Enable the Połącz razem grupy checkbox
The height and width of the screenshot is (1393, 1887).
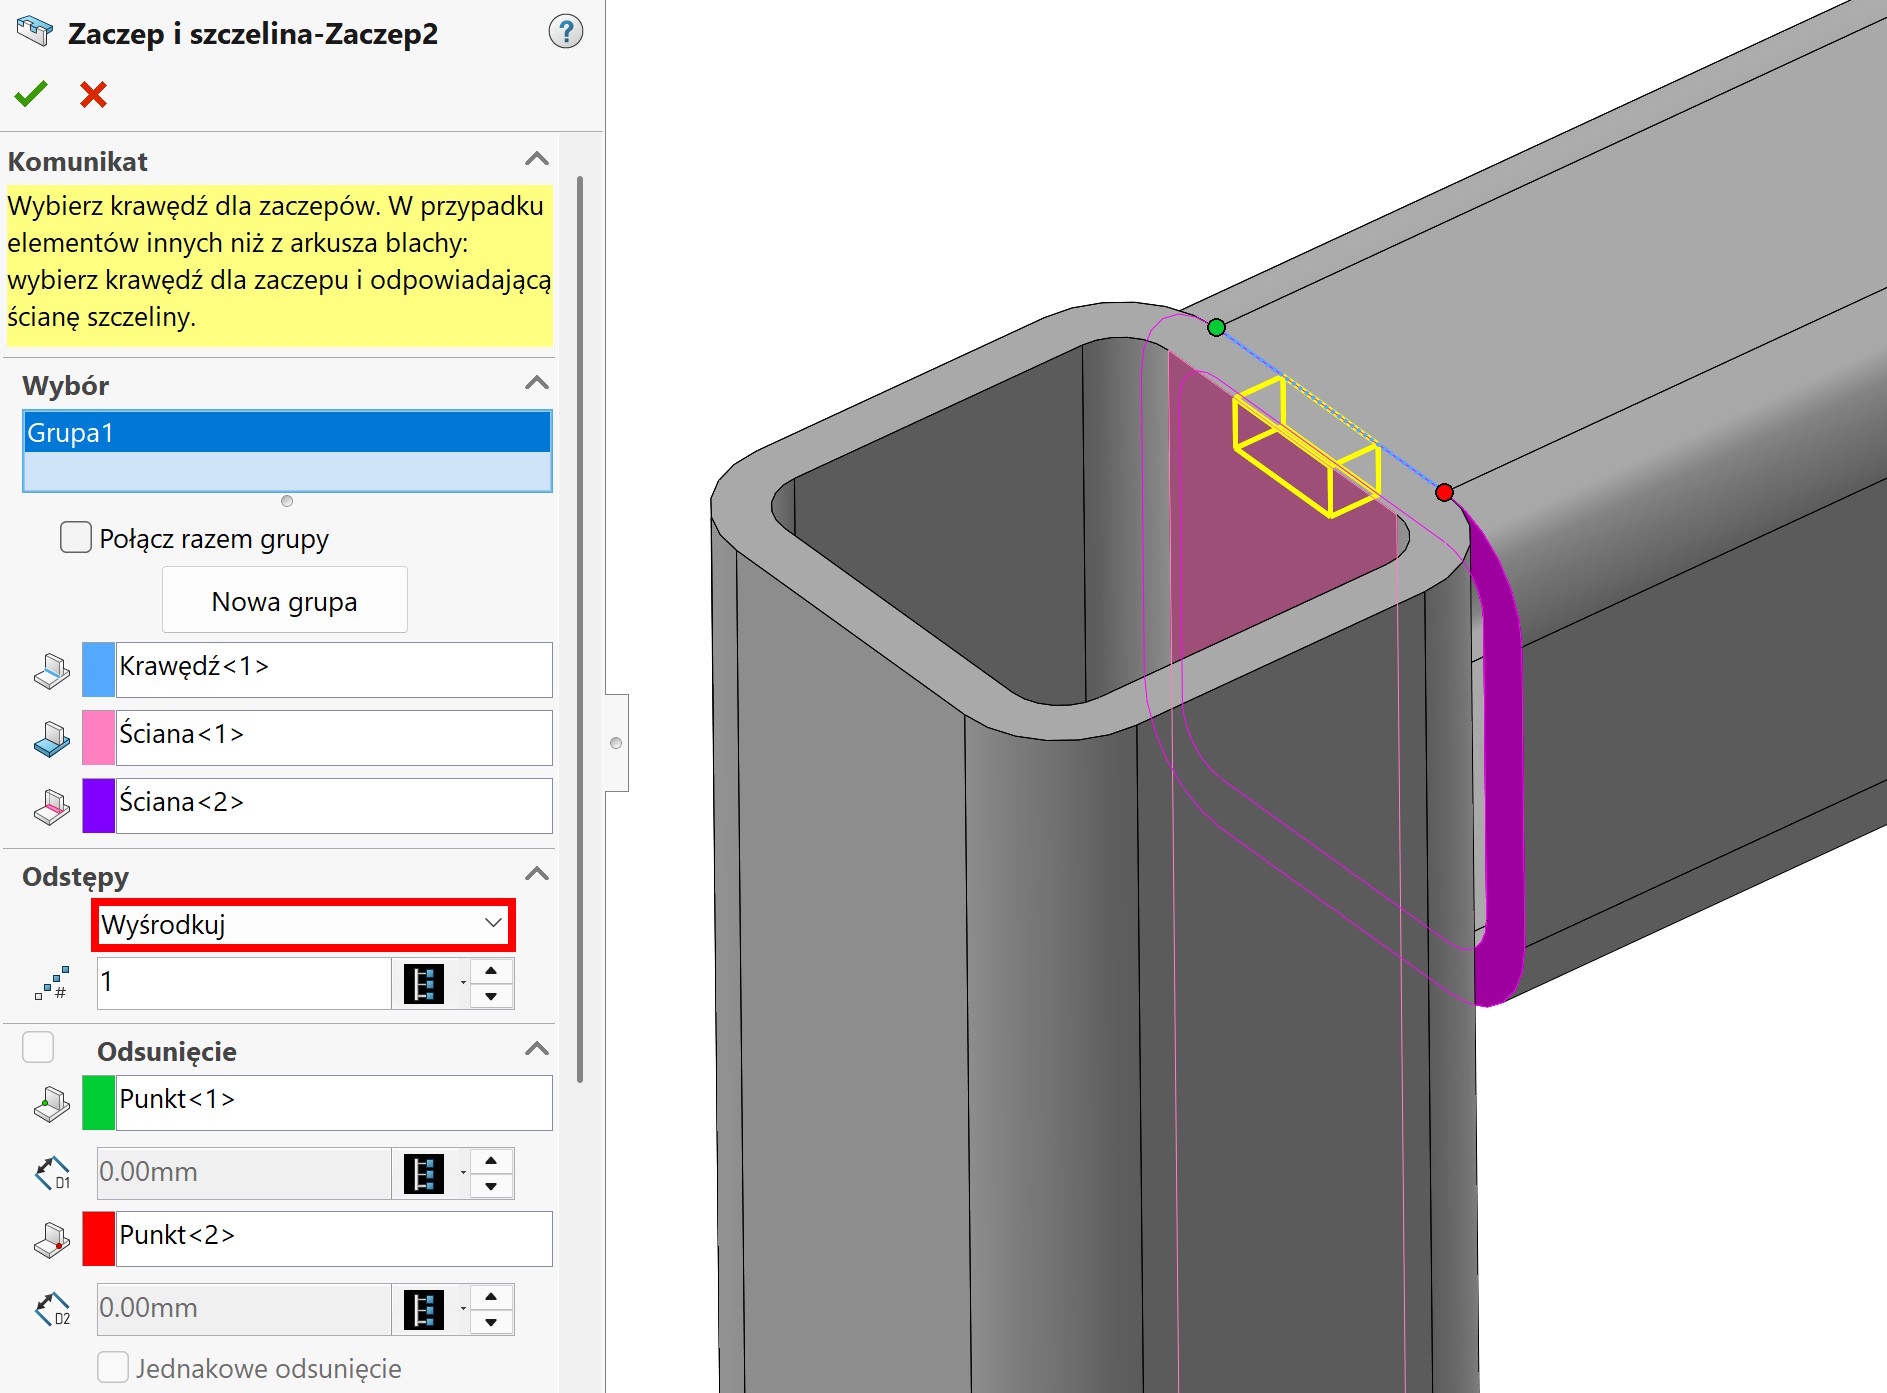tap(76, 538)
